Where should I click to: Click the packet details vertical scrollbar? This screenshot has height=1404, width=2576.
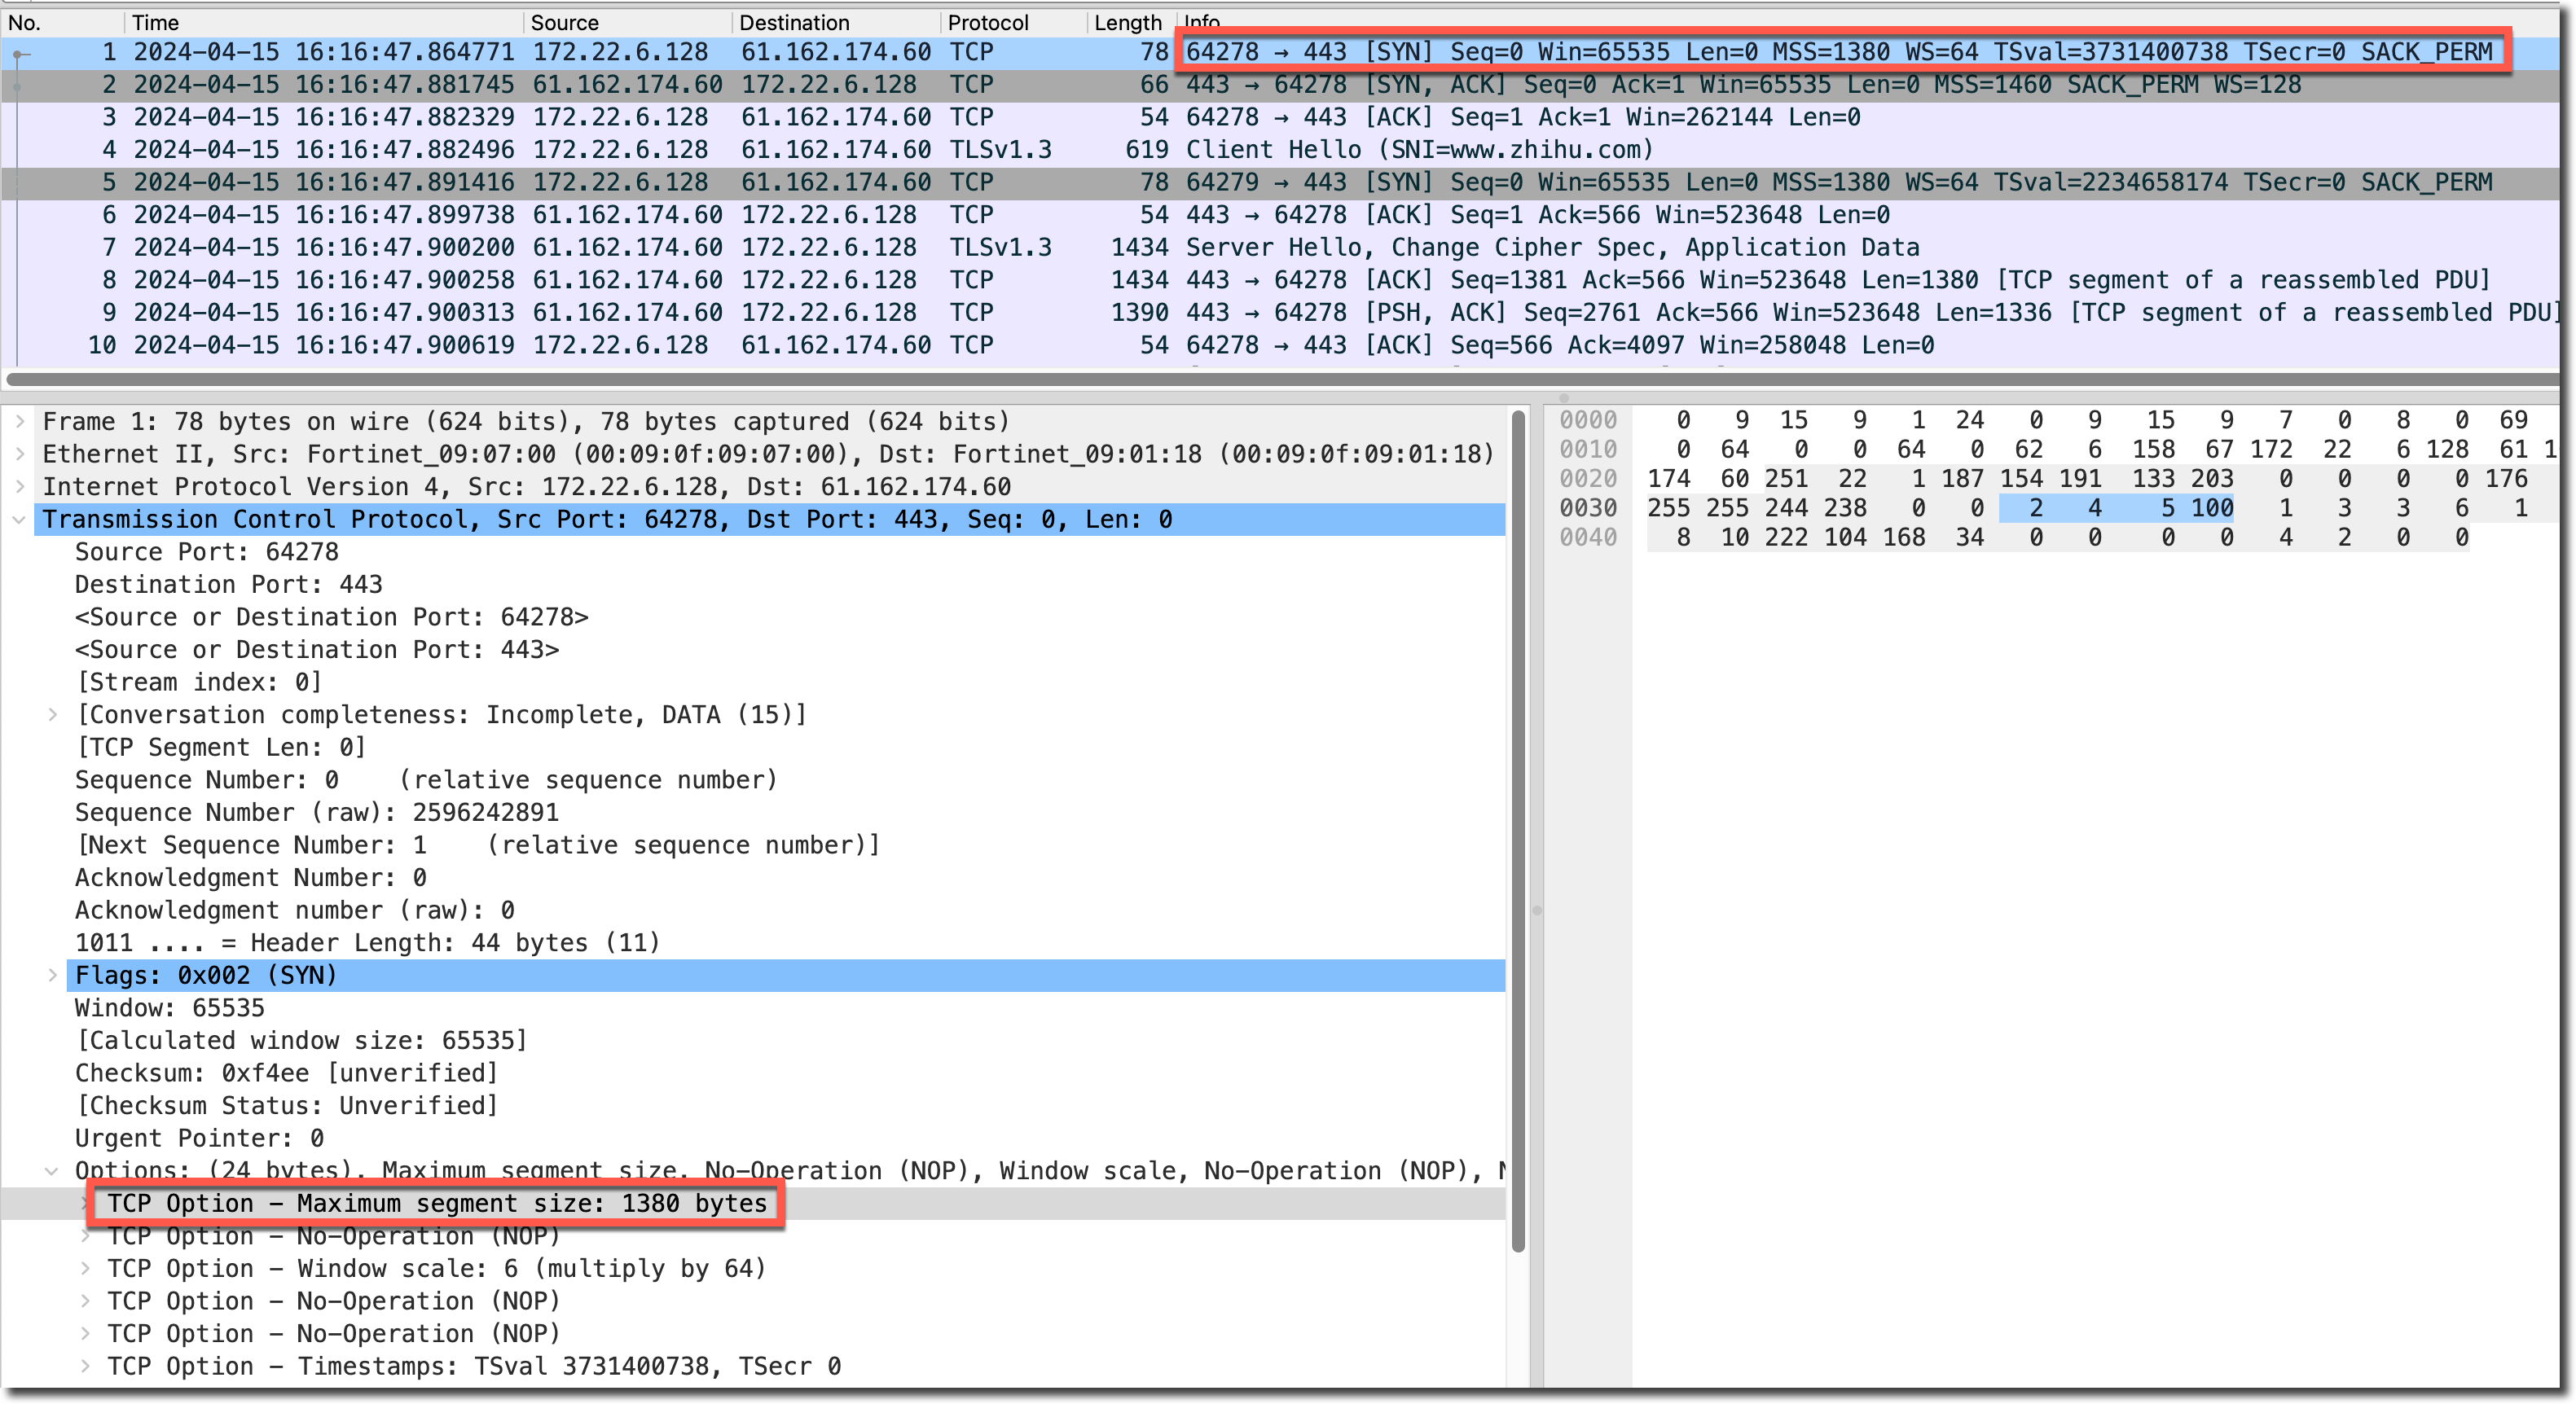[1518, 830]
